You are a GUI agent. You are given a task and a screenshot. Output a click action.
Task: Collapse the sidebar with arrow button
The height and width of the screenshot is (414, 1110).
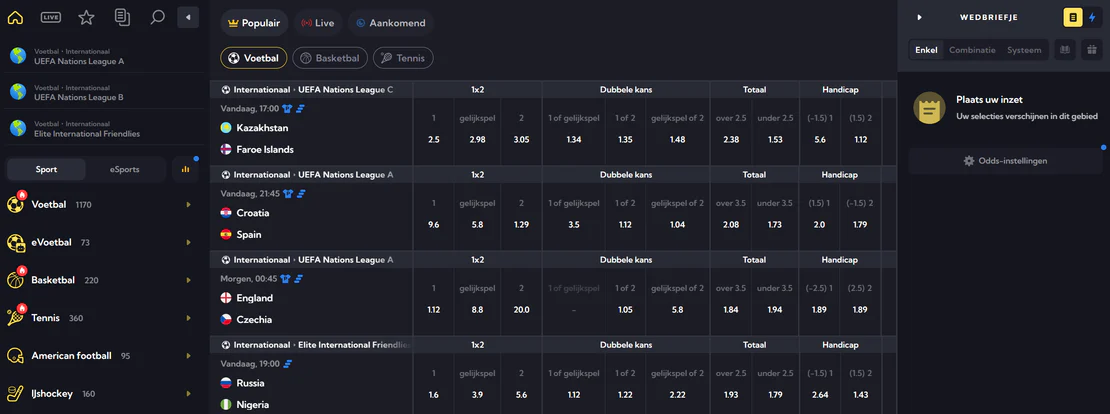click(188, 18)
